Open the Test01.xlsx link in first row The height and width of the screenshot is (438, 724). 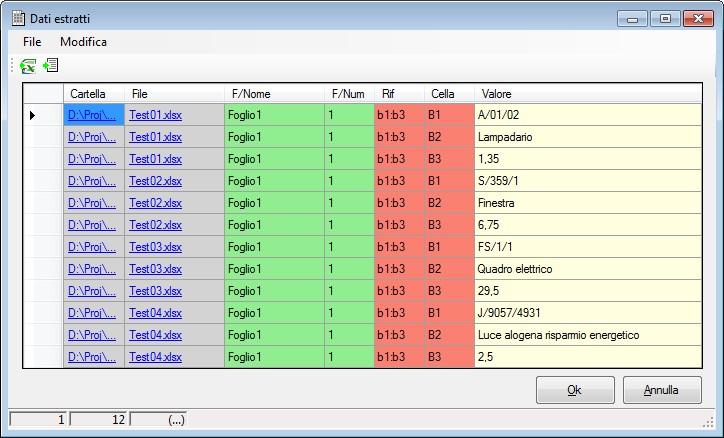click(155, 115)
